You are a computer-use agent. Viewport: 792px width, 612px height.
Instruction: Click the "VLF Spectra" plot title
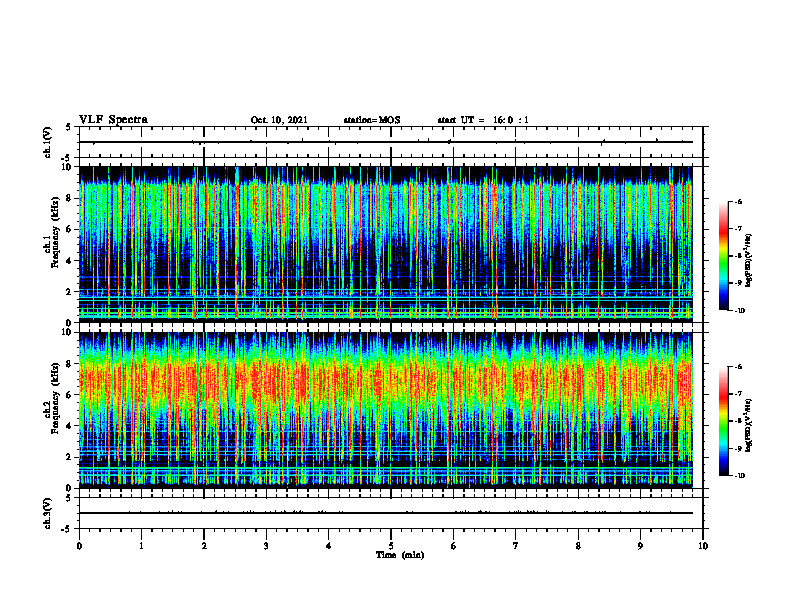pos(113,120)
